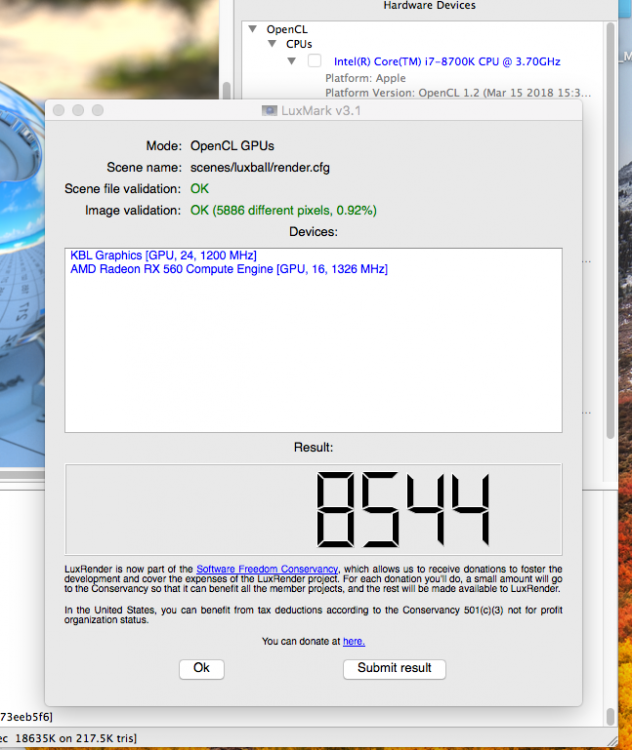This screenshot has width=632, height=750.
Task: Click the scene name scenes/luxball/render.cfg text
Action: coord(260,167)
